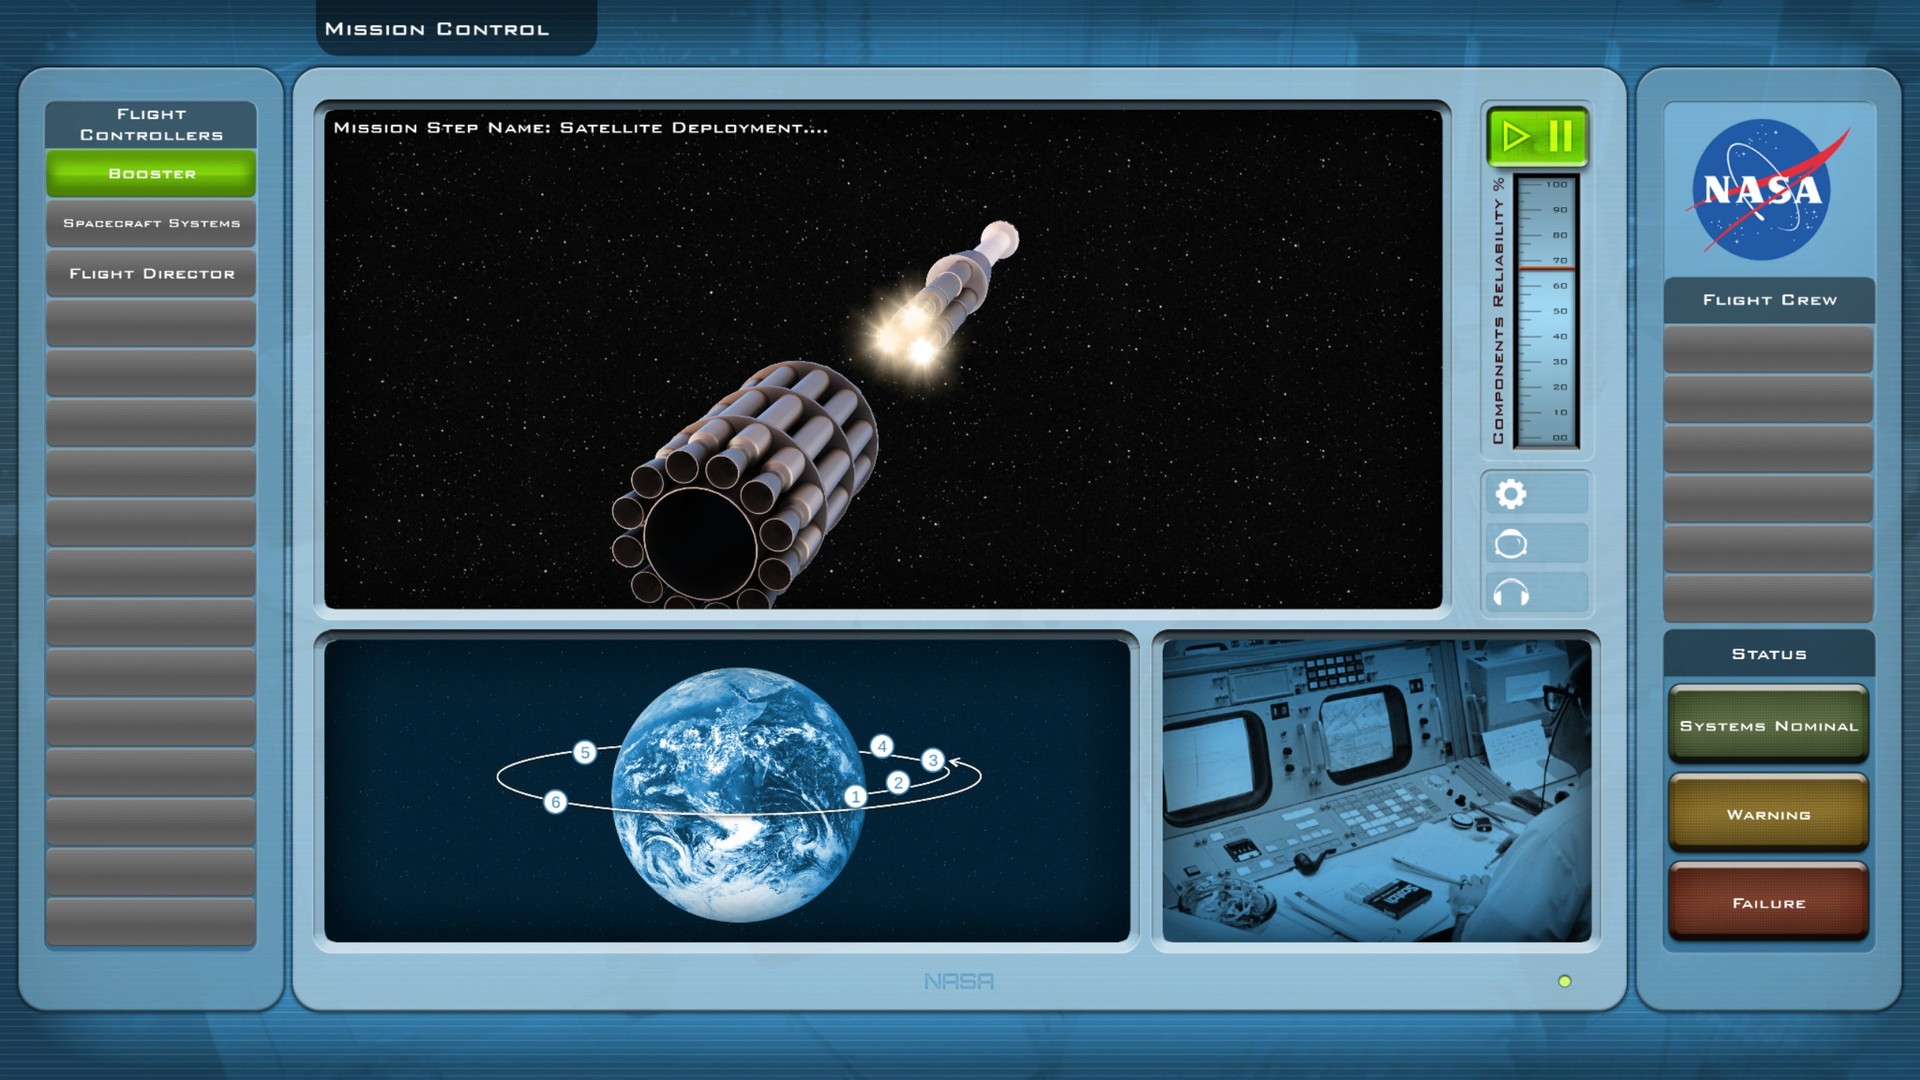Viewport: 1920px width, 1080px height.
Task: Switch to Spacecraft Systems controller
Action: click(x=150, y=223)
